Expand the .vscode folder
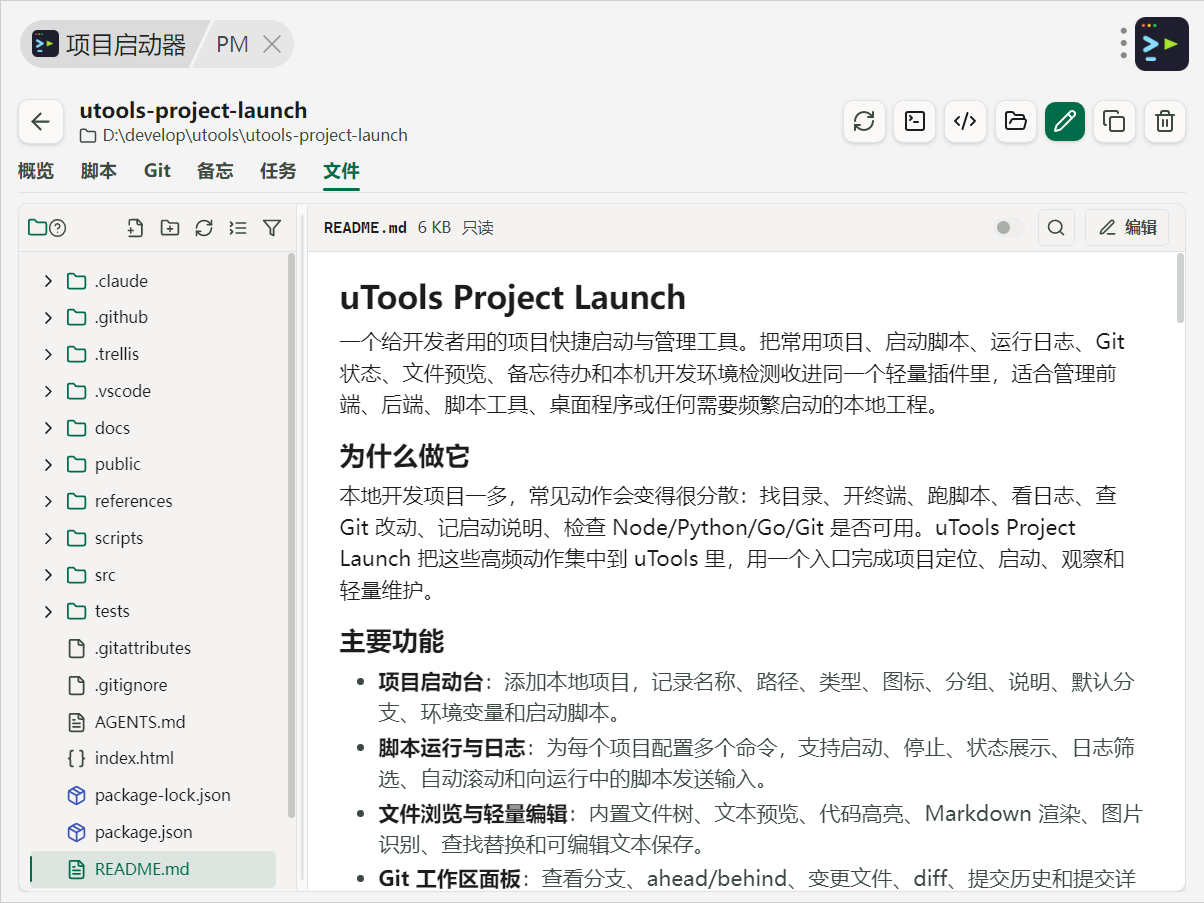This screenshot has width=1204, height=903. (48, 391)
